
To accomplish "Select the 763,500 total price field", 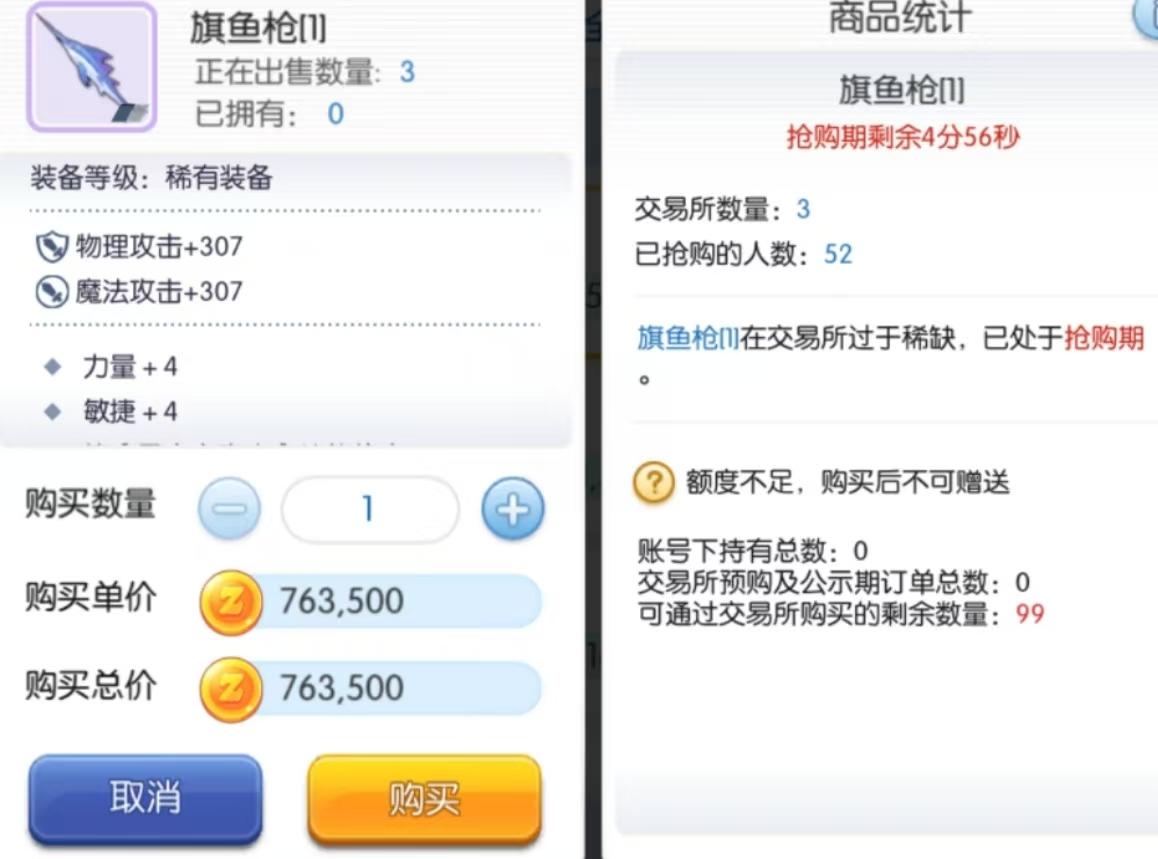I will point(399,688).
